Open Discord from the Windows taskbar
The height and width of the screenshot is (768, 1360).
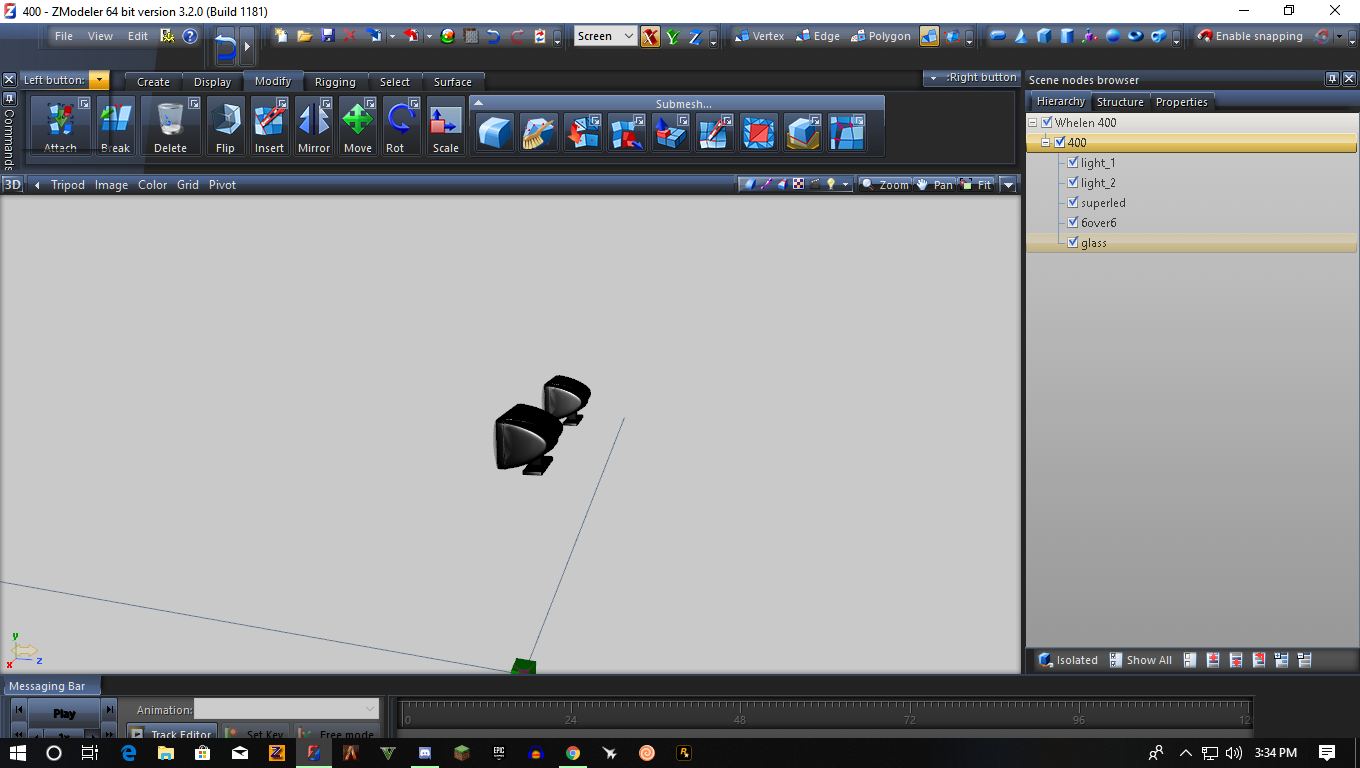(425, 753)
